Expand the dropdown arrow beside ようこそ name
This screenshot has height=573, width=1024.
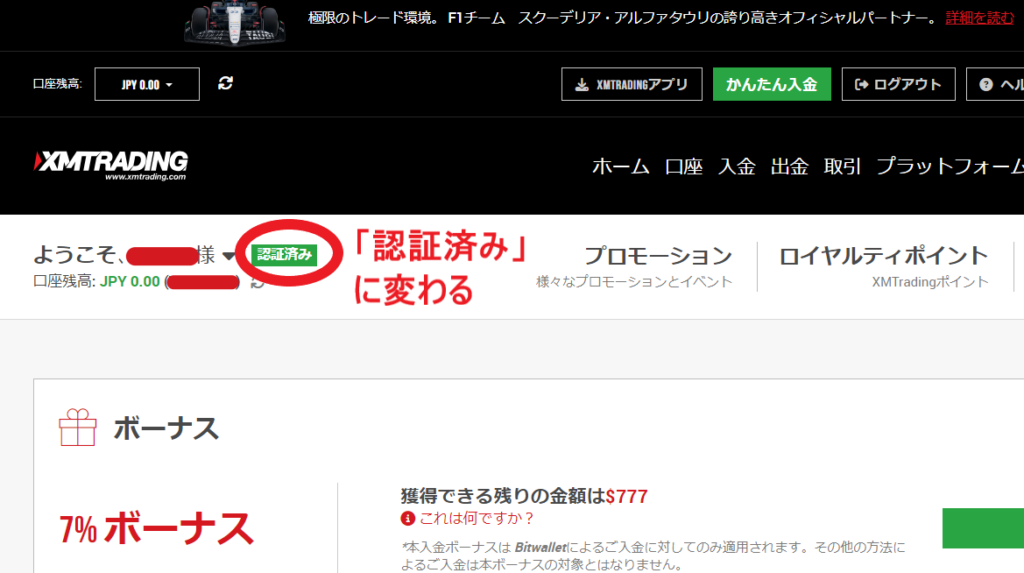229,257
